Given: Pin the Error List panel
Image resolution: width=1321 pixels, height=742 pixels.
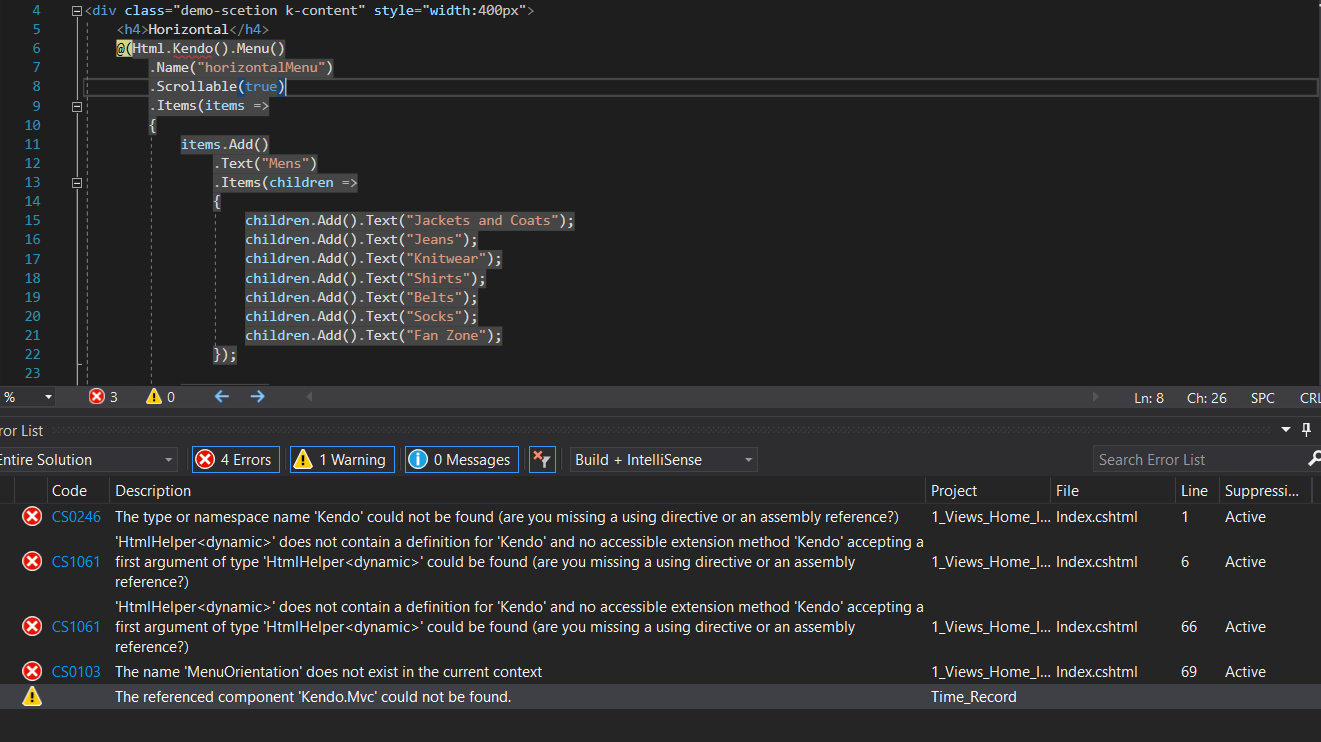Looking at the screenshot, I should [x=1306, y=430].
